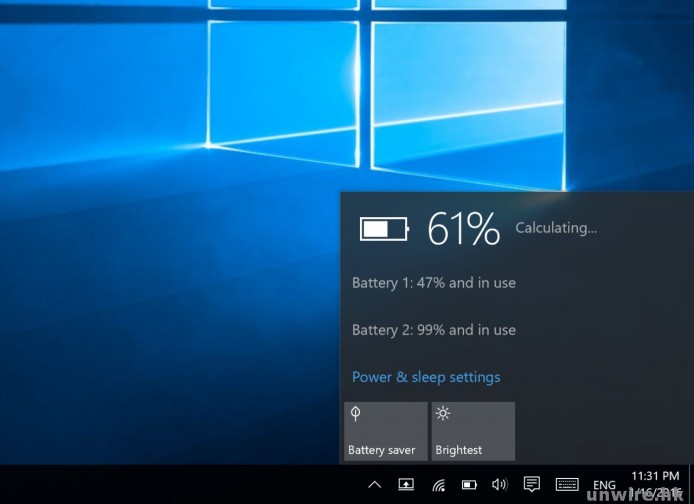
Task: Open the volume speaker tray icon
Action: [499, 485]
